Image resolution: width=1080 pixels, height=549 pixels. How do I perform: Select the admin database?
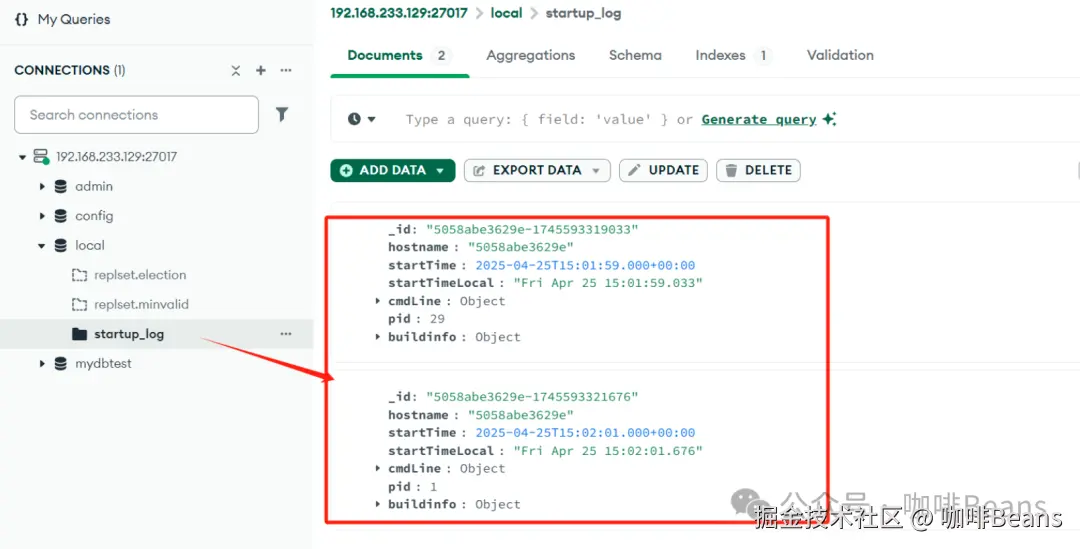pyautogui.click(x=94, y=187)
